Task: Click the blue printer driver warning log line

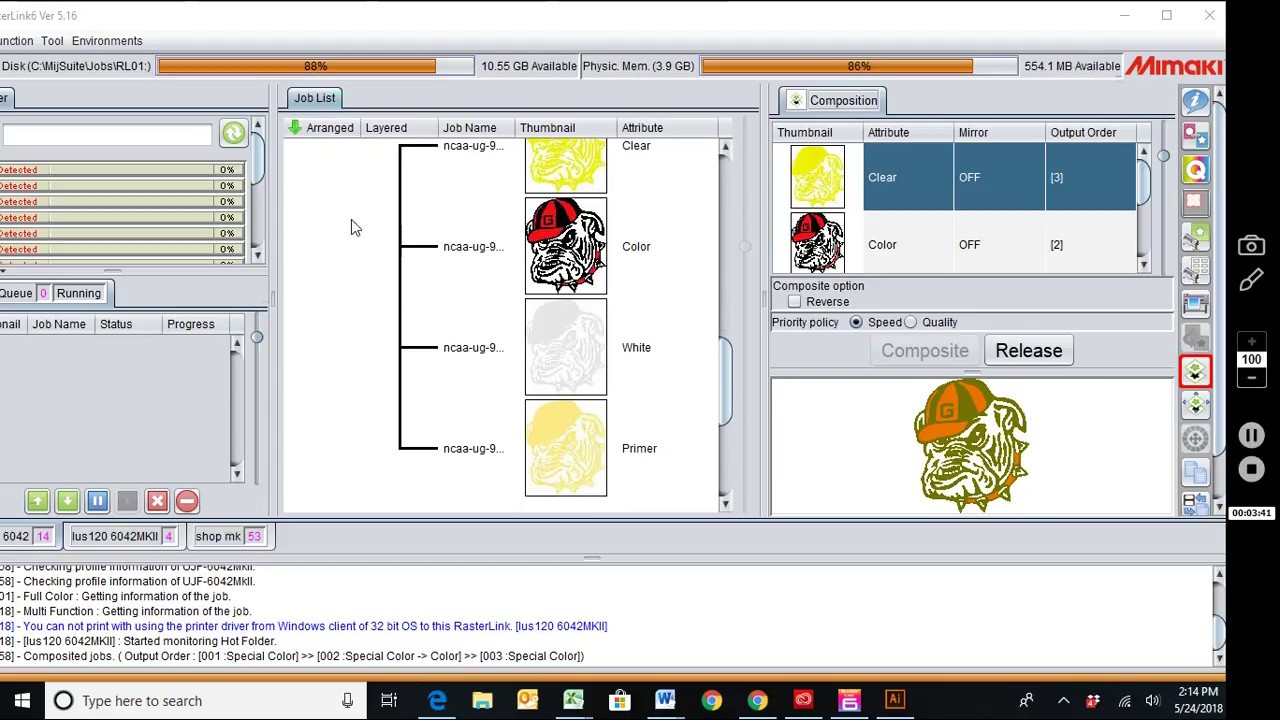Action: coord(304,626)
